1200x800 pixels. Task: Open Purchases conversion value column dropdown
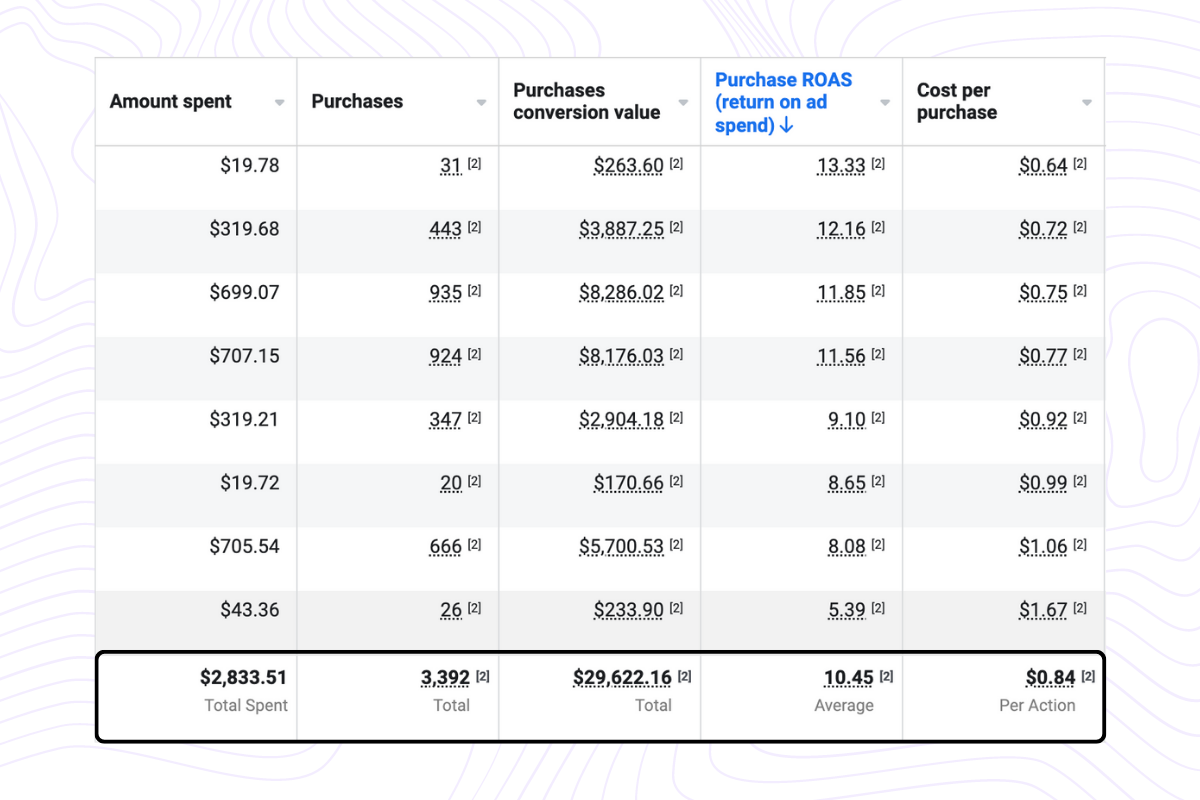pyautogui.click(x=684, y=103)
